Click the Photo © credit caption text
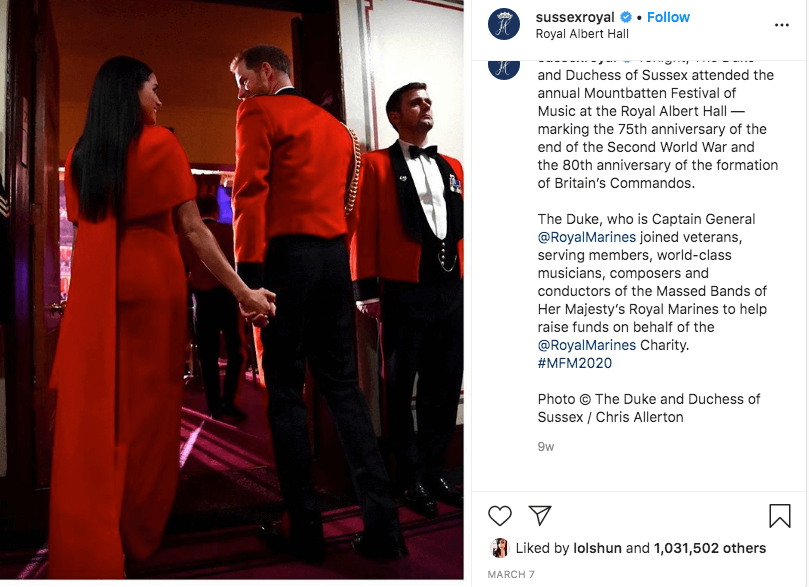Image resolution: width=809 pixels, height=587 pixels. 649,408
